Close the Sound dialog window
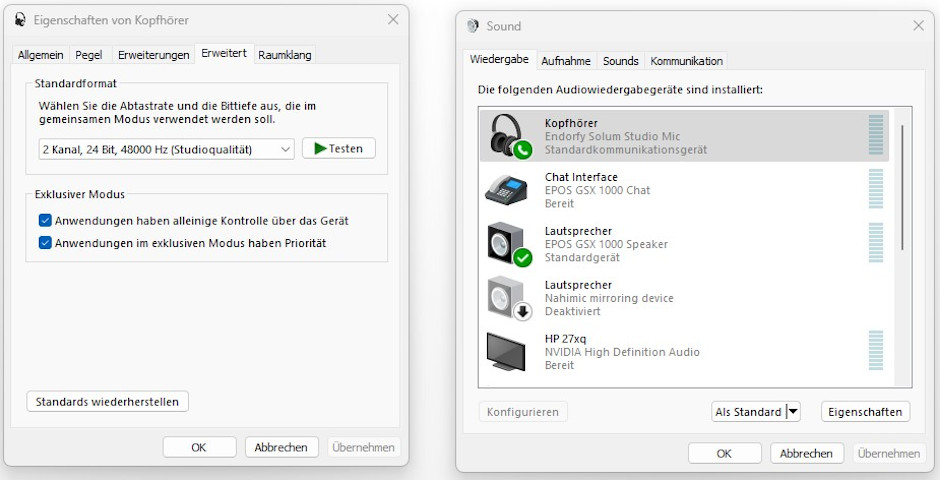The width and height of the screenshot is (940, 480). click(918, 26)
